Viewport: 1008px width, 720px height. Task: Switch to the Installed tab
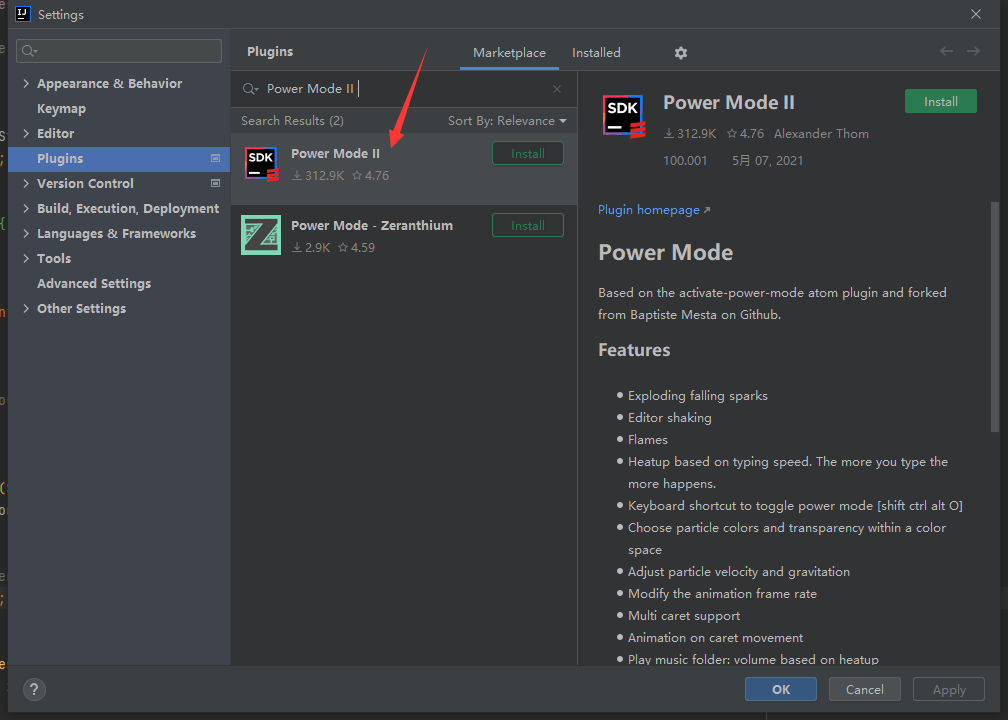click(596, 53)
